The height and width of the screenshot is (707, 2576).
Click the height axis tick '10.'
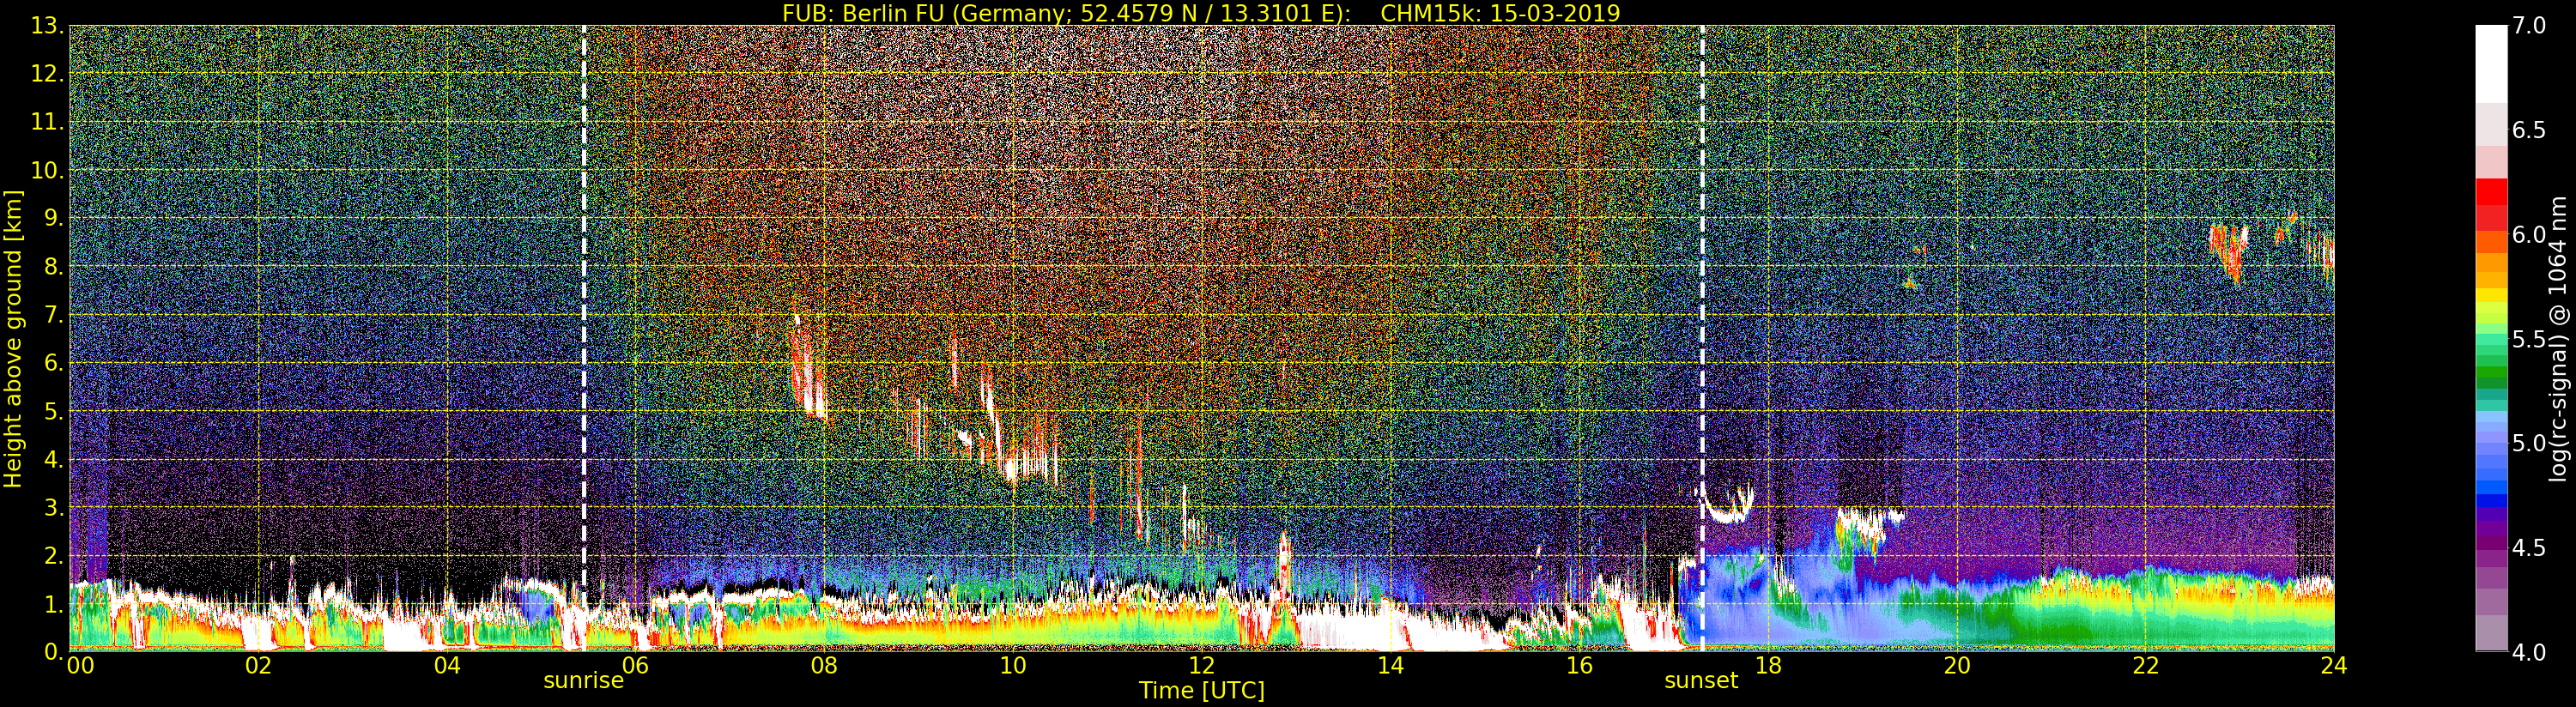pos(47,170)
